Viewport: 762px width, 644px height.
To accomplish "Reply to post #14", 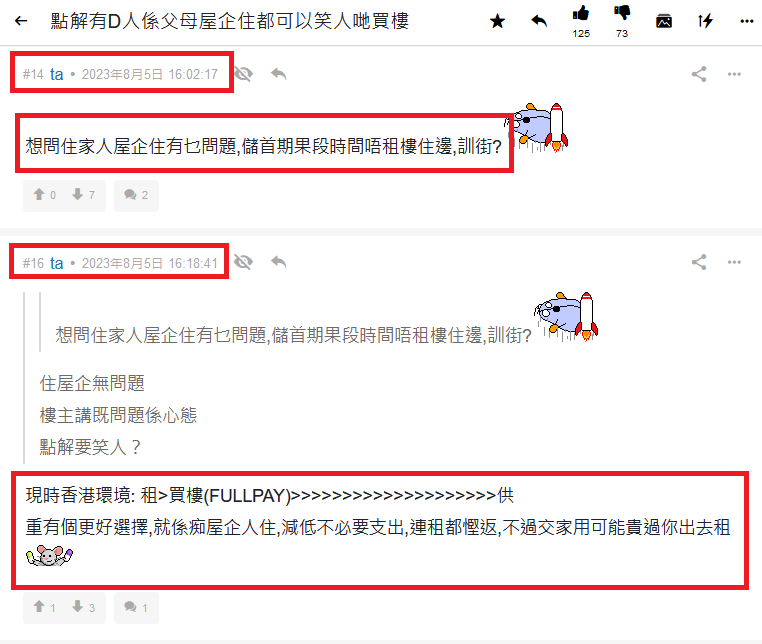I will [278, 74].
